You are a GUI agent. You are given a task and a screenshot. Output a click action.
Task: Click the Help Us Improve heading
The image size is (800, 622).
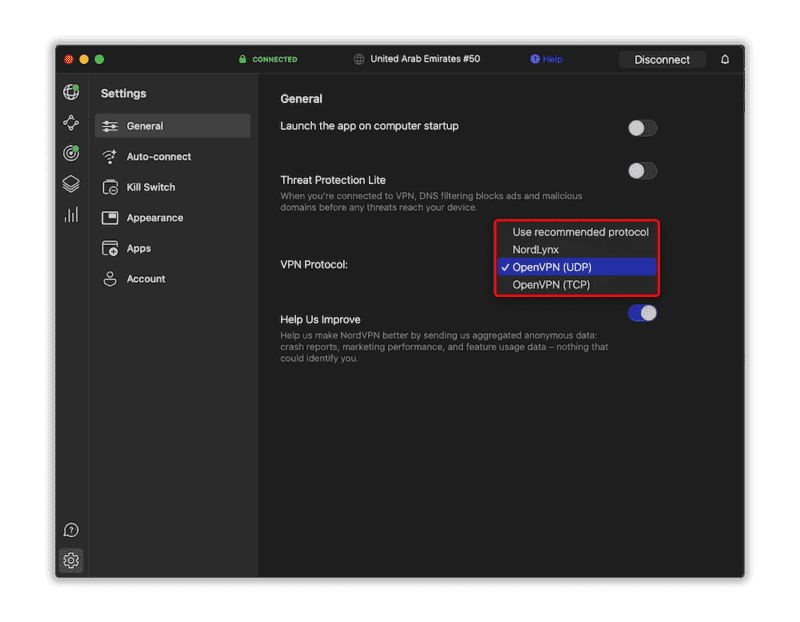point(320,319)
